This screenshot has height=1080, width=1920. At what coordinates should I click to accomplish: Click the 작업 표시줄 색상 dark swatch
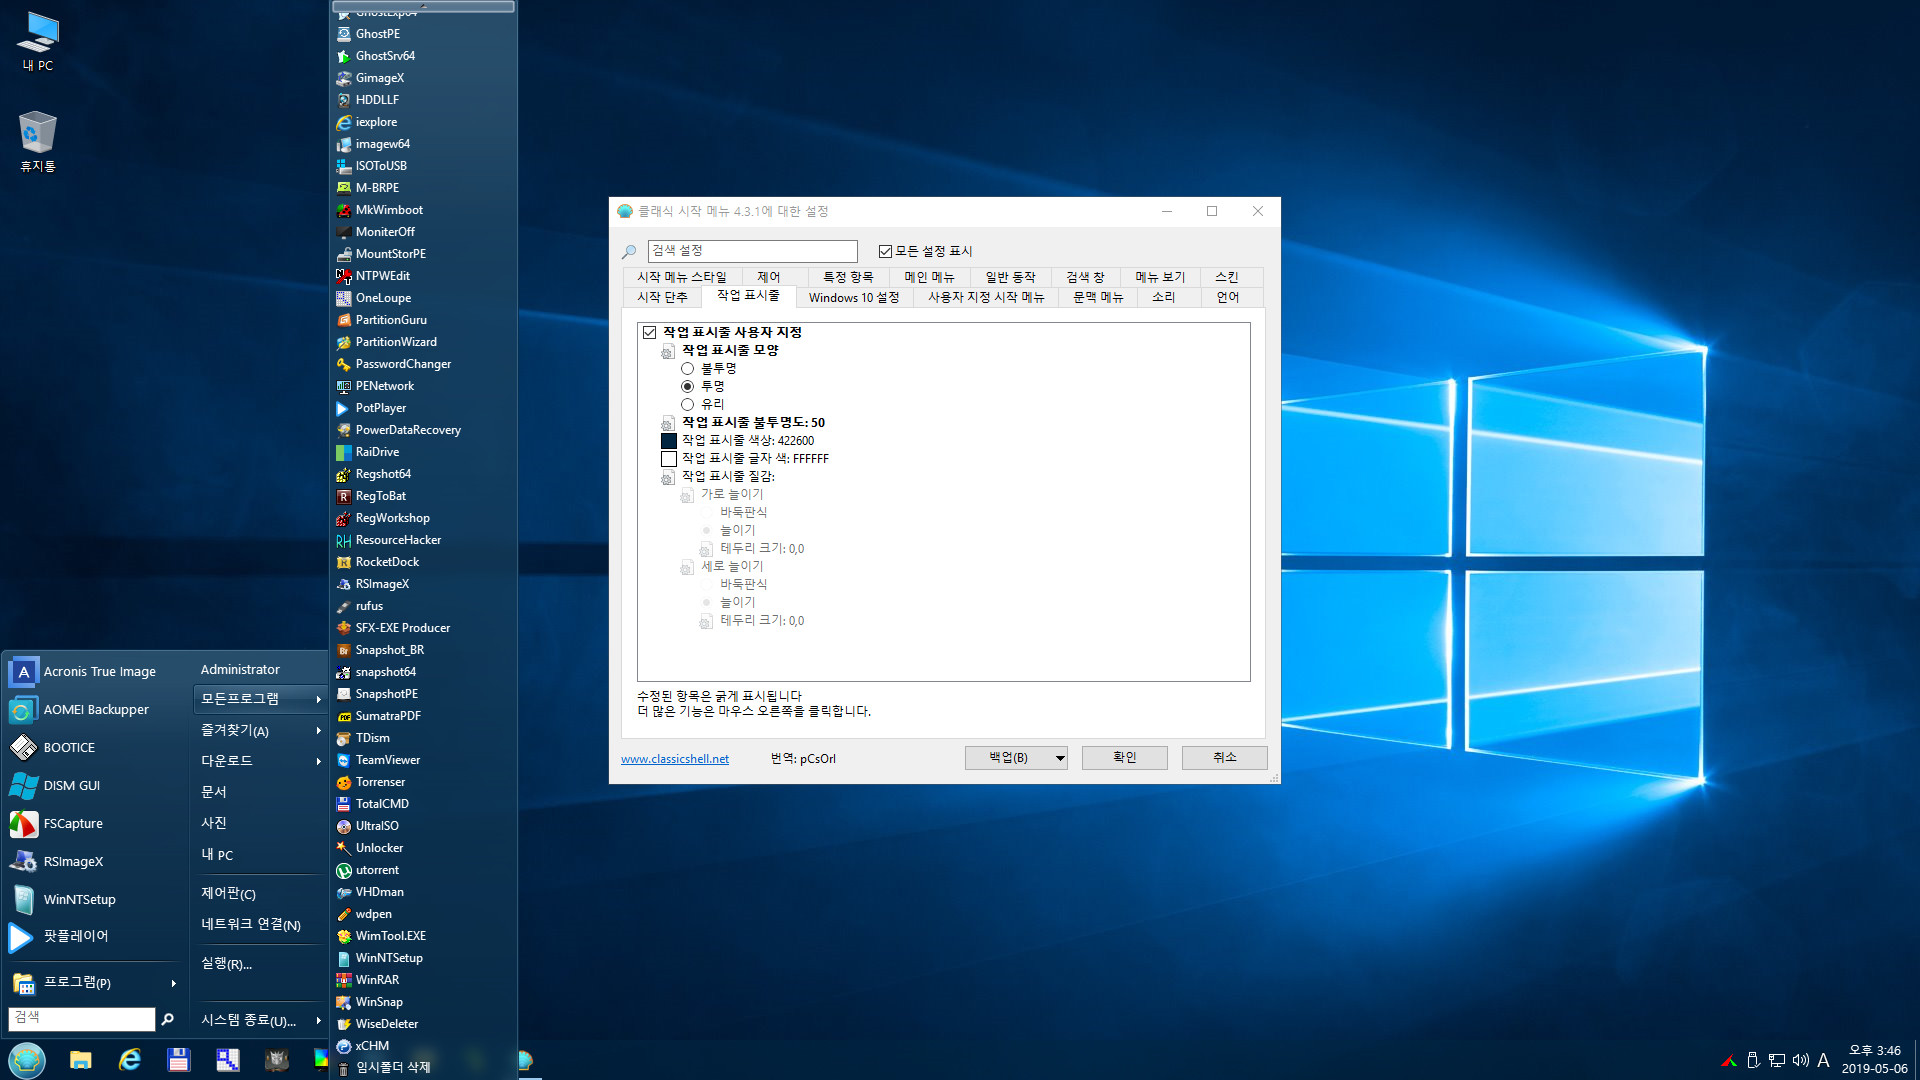pos(669,441)
